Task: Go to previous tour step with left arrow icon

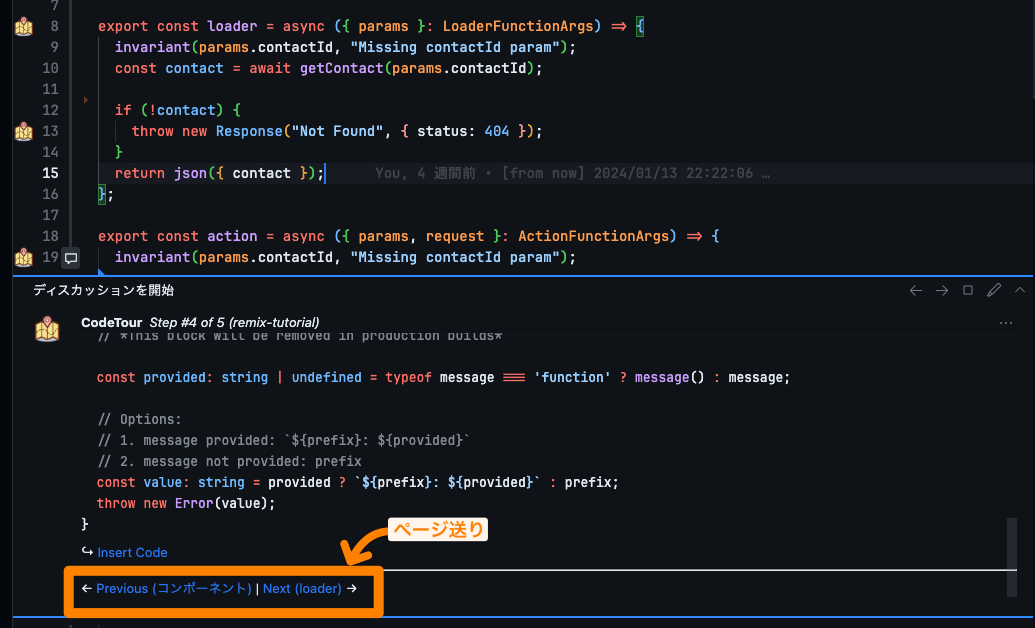Action: point(915,290)
